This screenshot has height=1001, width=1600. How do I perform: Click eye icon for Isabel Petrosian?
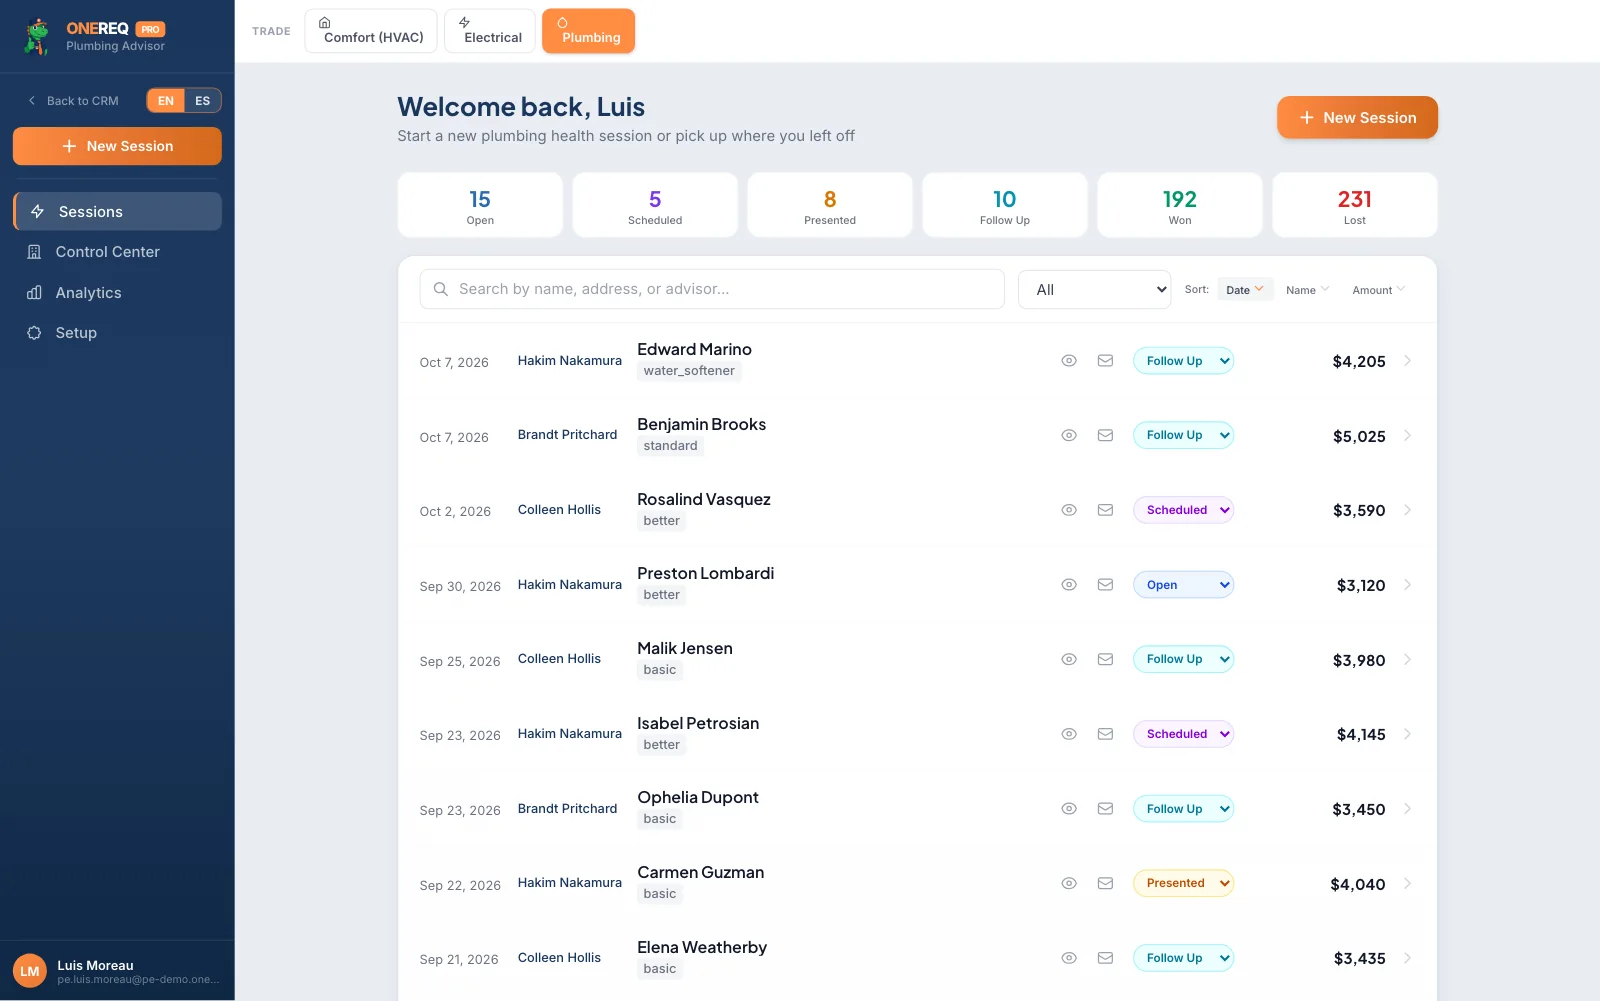[x=1069, y=734]
